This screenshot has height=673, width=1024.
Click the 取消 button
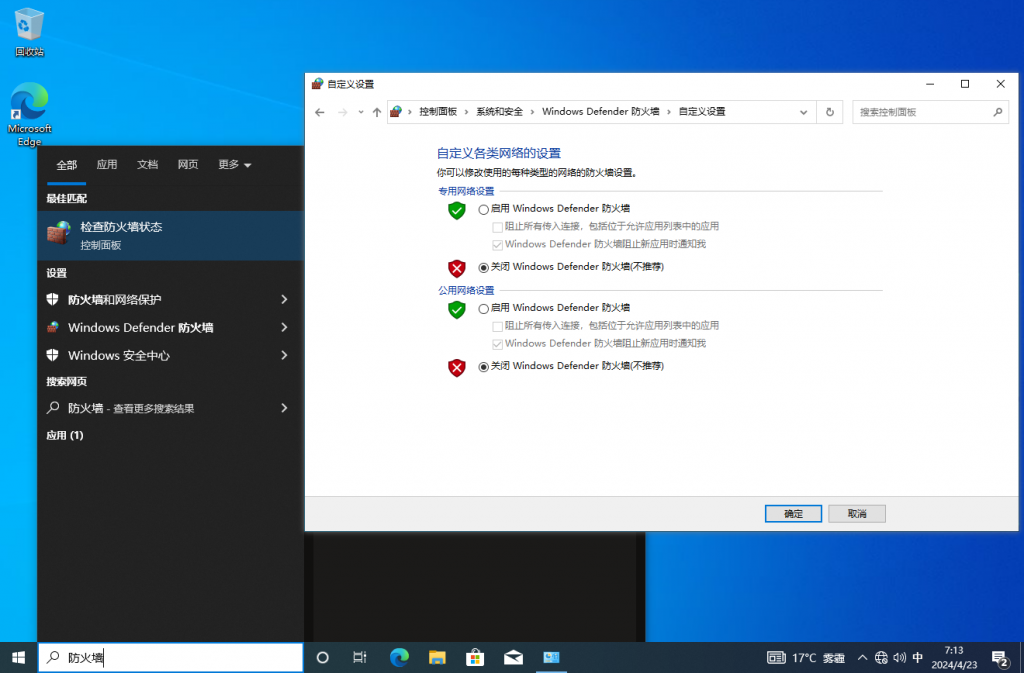pyautogui.click(x=857, y=513)
